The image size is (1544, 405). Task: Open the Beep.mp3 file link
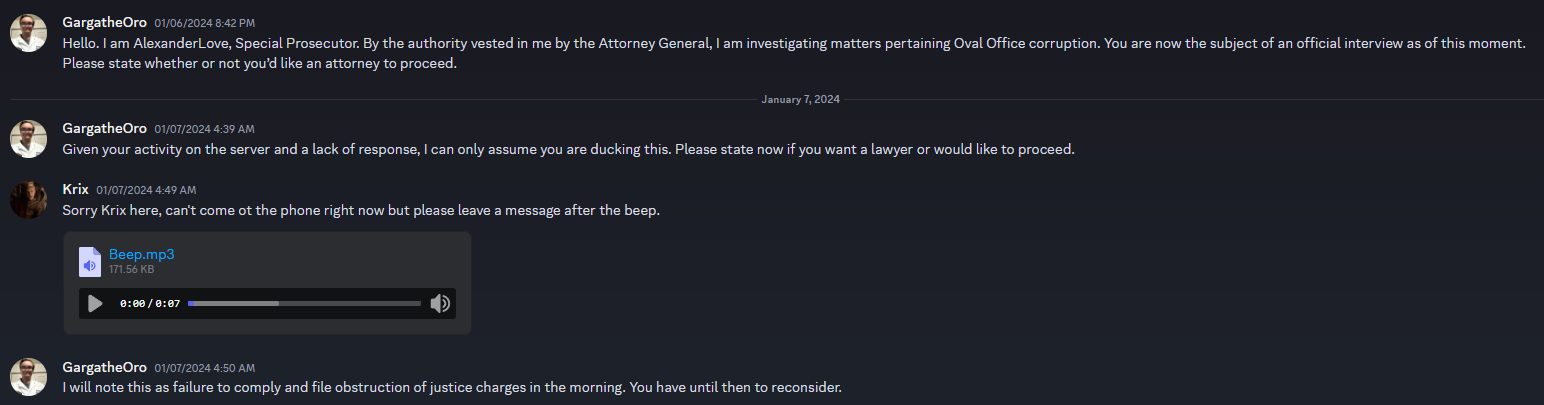pos(142,254)
